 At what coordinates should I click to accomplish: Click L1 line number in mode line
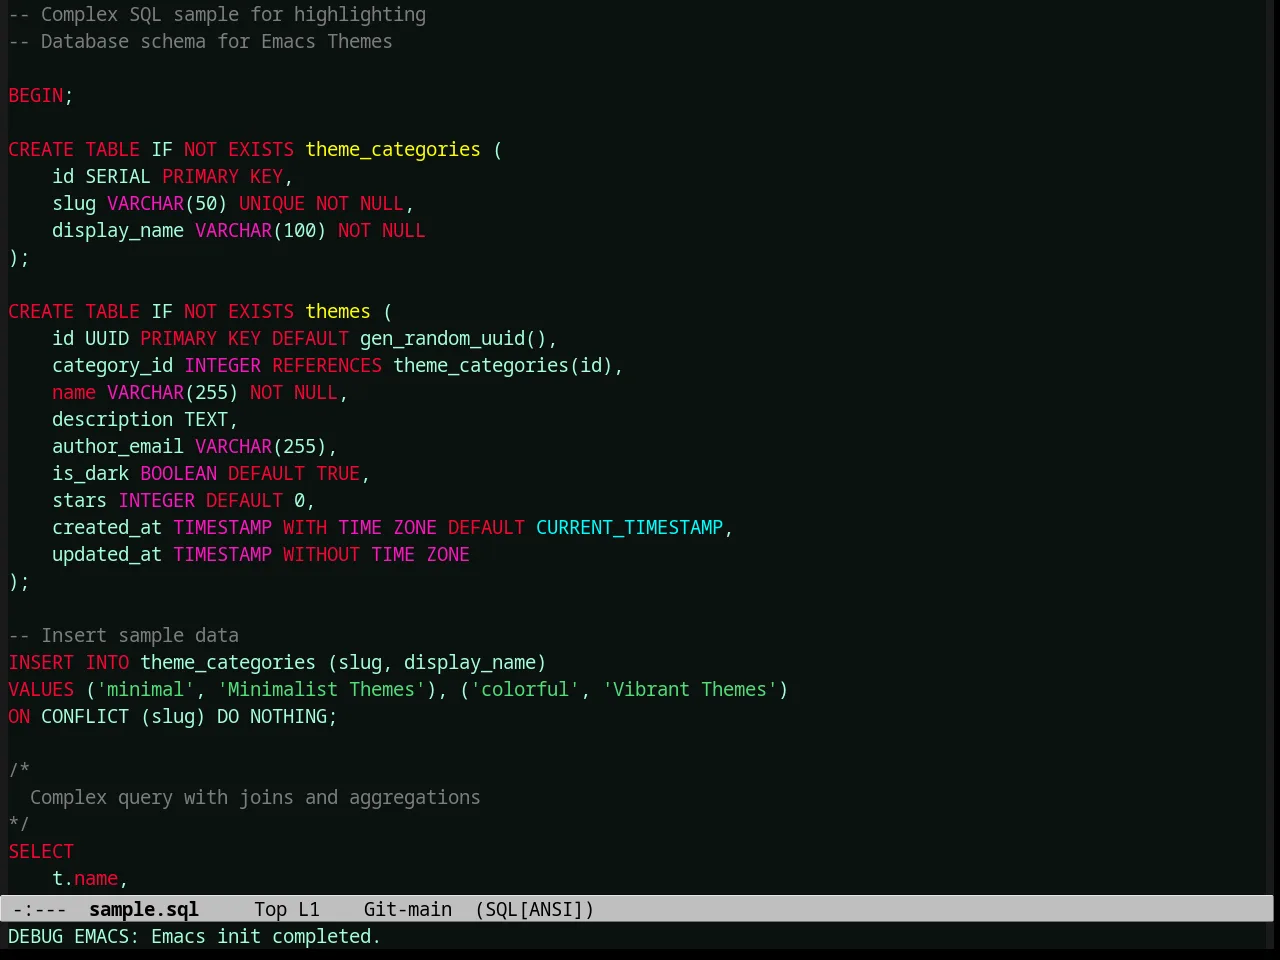[x=309, y=909]
